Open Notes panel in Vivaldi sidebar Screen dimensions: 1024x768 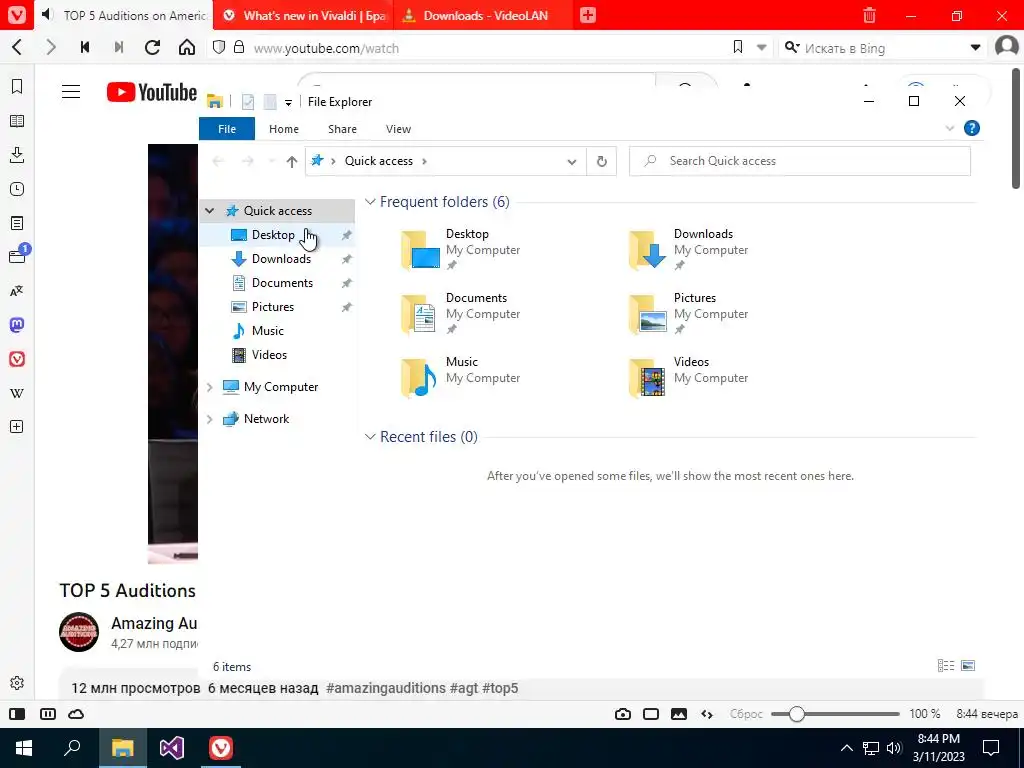(17, 223)
